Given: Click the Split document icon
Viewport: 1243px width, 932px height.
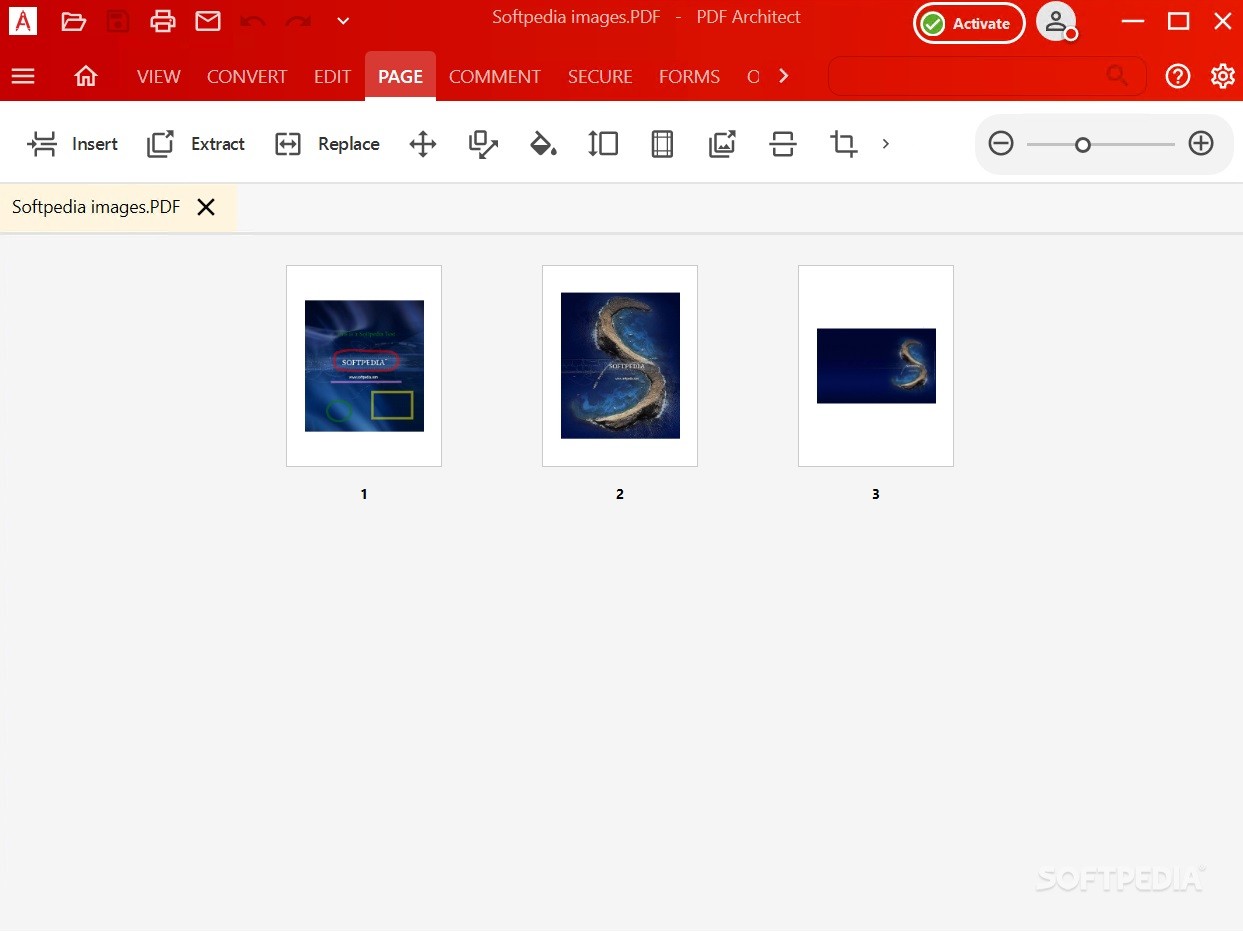Looking at the screenshot, I should tap(783, 144).
